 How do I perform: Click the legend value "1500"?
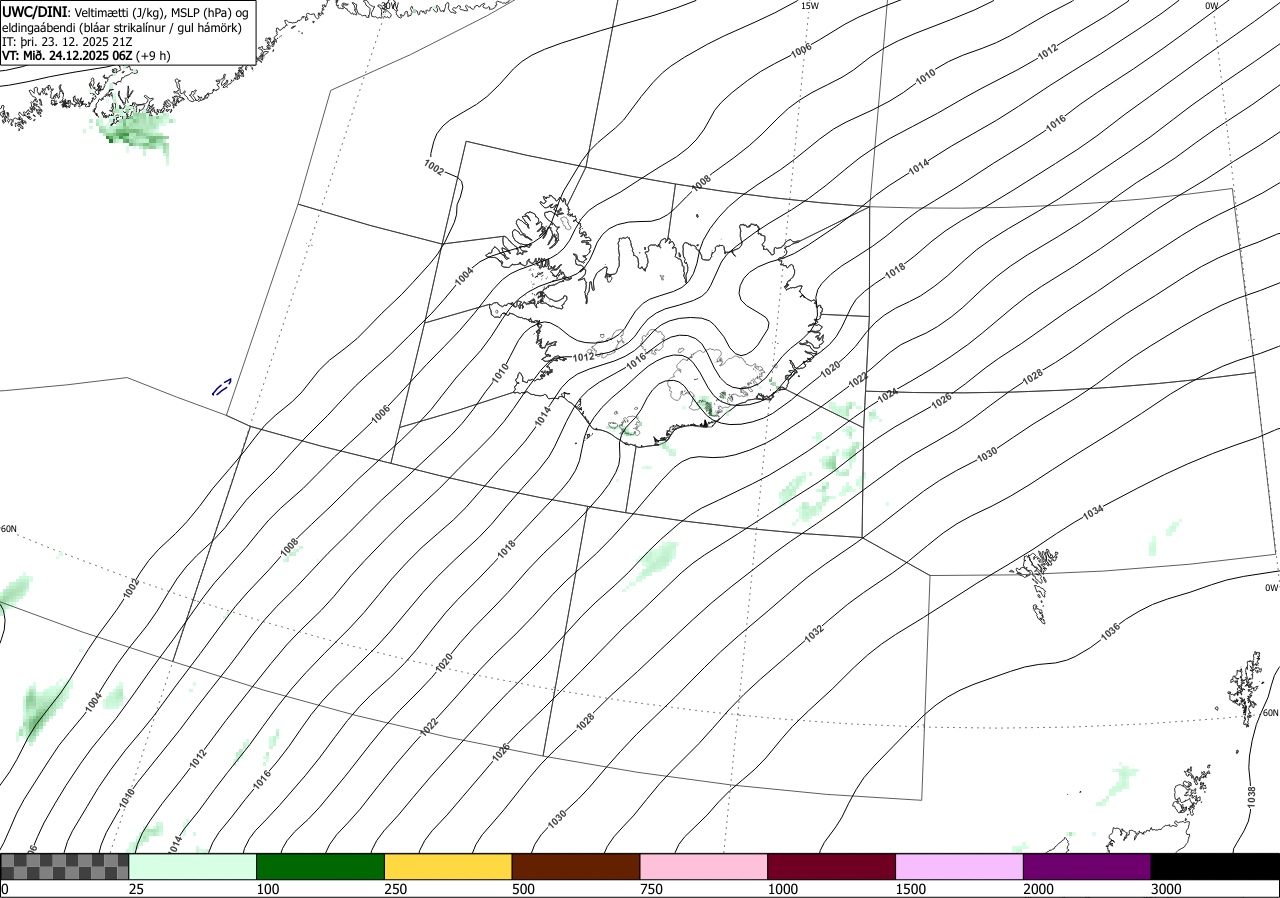pos(910,889)
